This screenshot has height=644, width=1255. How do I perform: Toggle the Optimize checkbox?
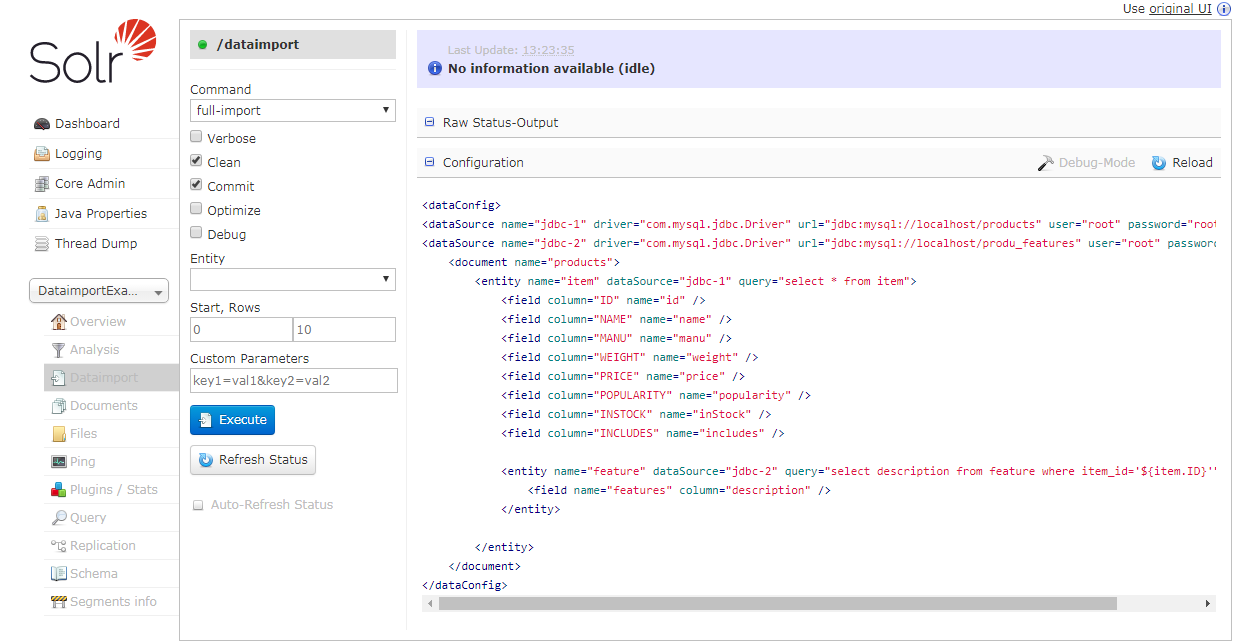[x=197, y=209]
